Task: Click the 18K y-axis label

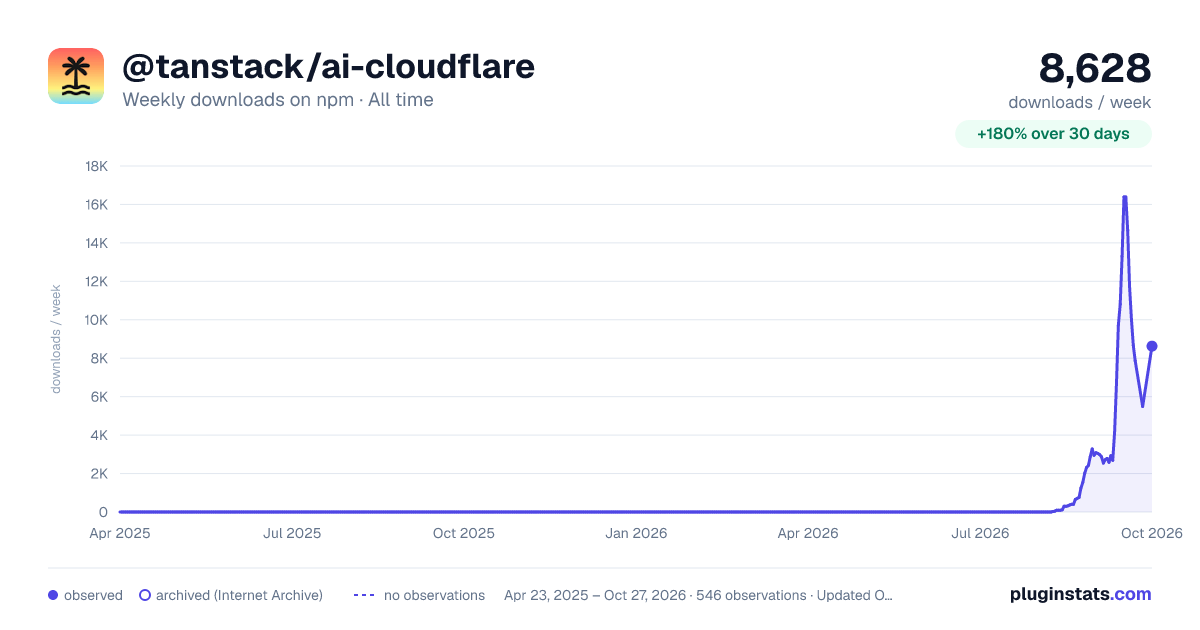Action: pyautogui.click(x=97, y=166)
